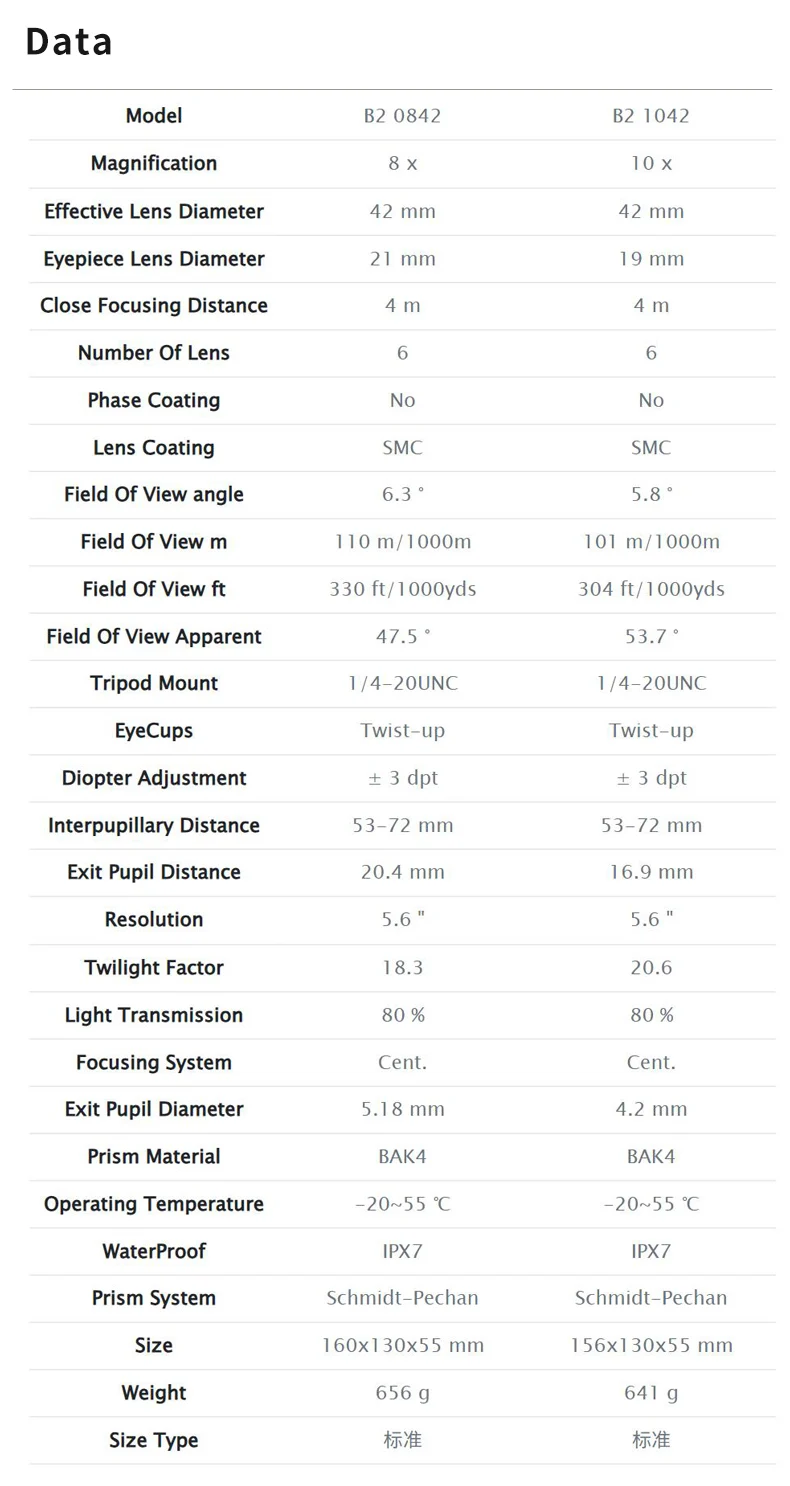Click the Diopter Adjustment label
Screen dimensions: 790x1486
point(154,778)
